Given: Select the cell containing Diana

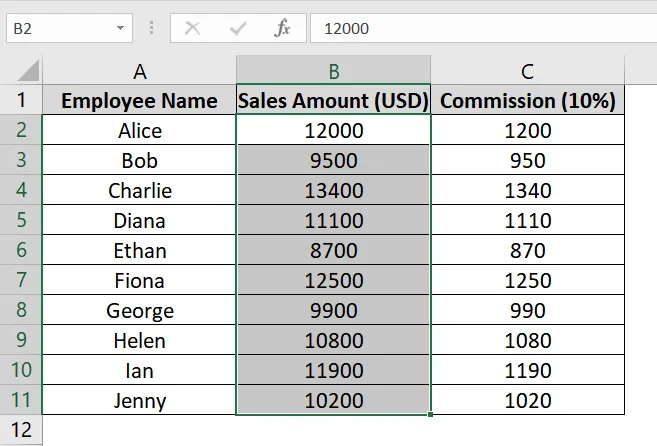Looking at the screenshot, I should 140,220.
